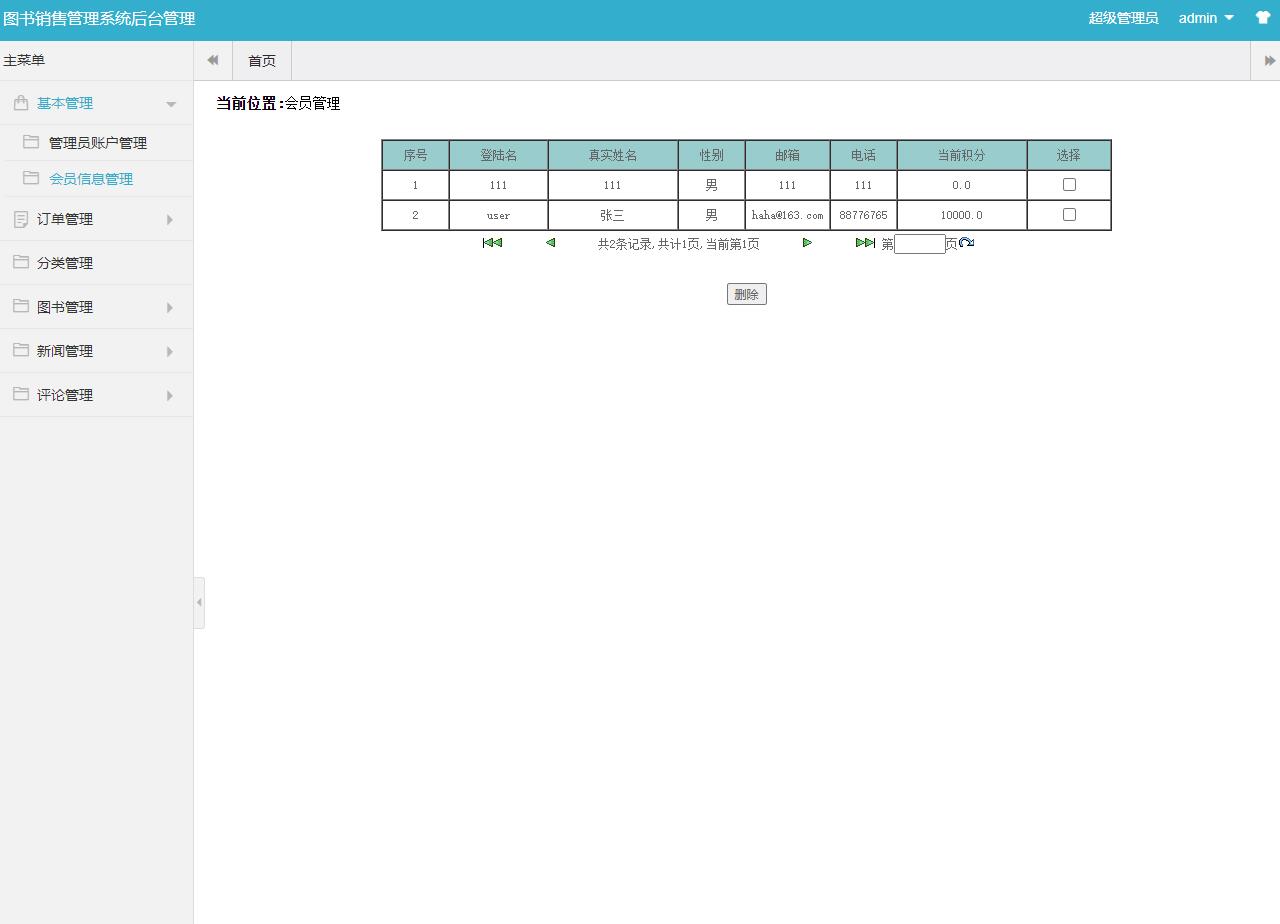Viewport: 1280px width, 924px height.
Task: Click the next page green arrow
Action: [x=807, y=243]
